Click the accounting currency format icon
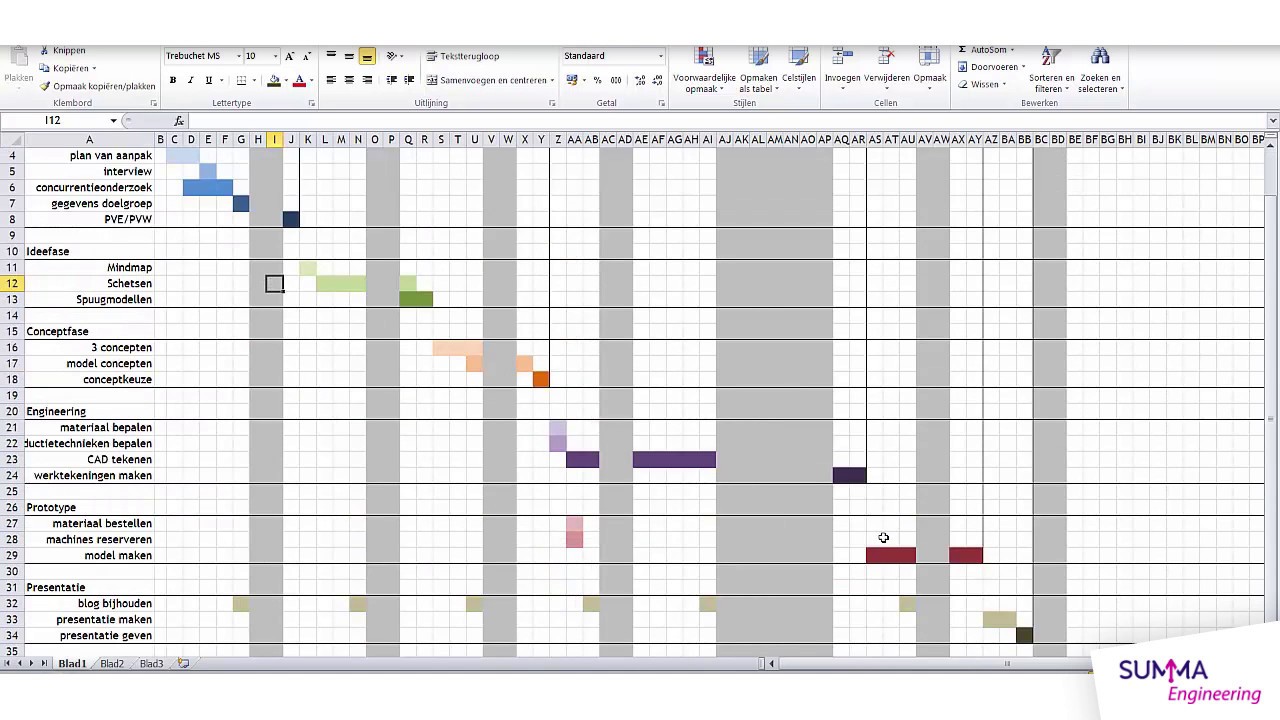Image resolution: width=1280 pixels, height=720 pixels. 572,80
